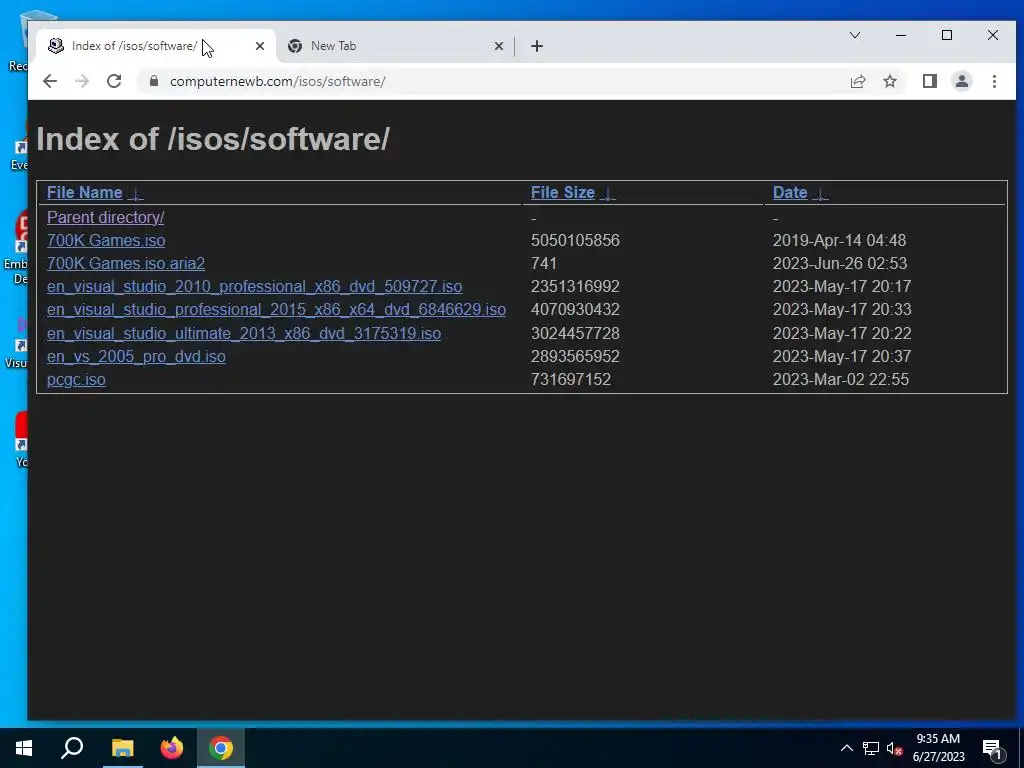Open the Parent directory/ link
Image resolution: width=1024 pixels, height=768 pixels.
[x=106, y=217]
